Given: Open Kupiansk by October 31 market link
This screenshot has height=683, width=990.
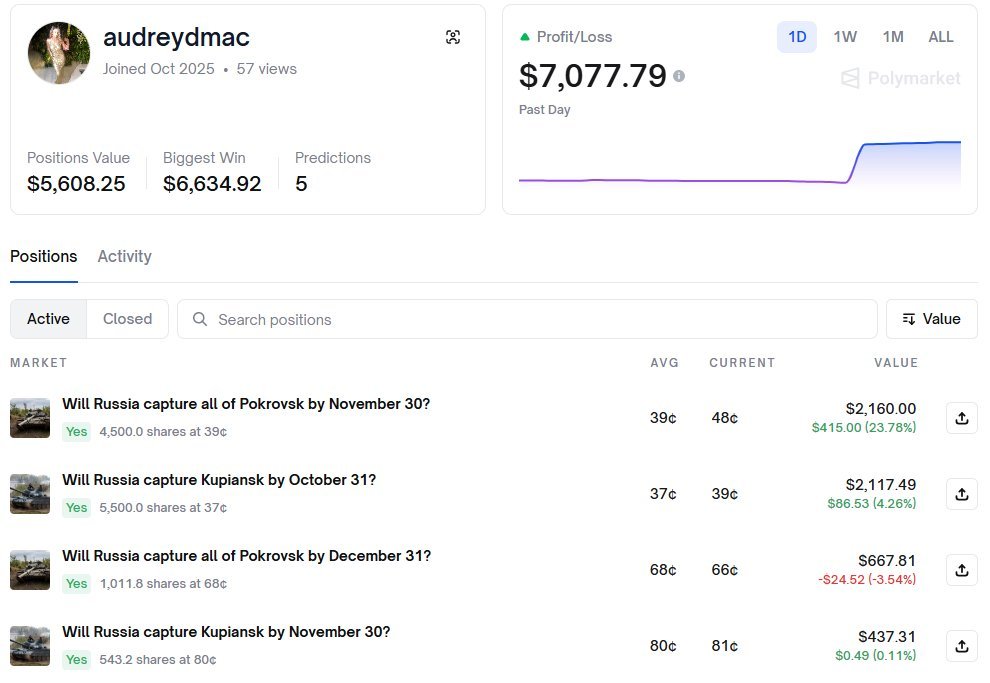Looking at the screenshot, I should (x=219, y=480).
